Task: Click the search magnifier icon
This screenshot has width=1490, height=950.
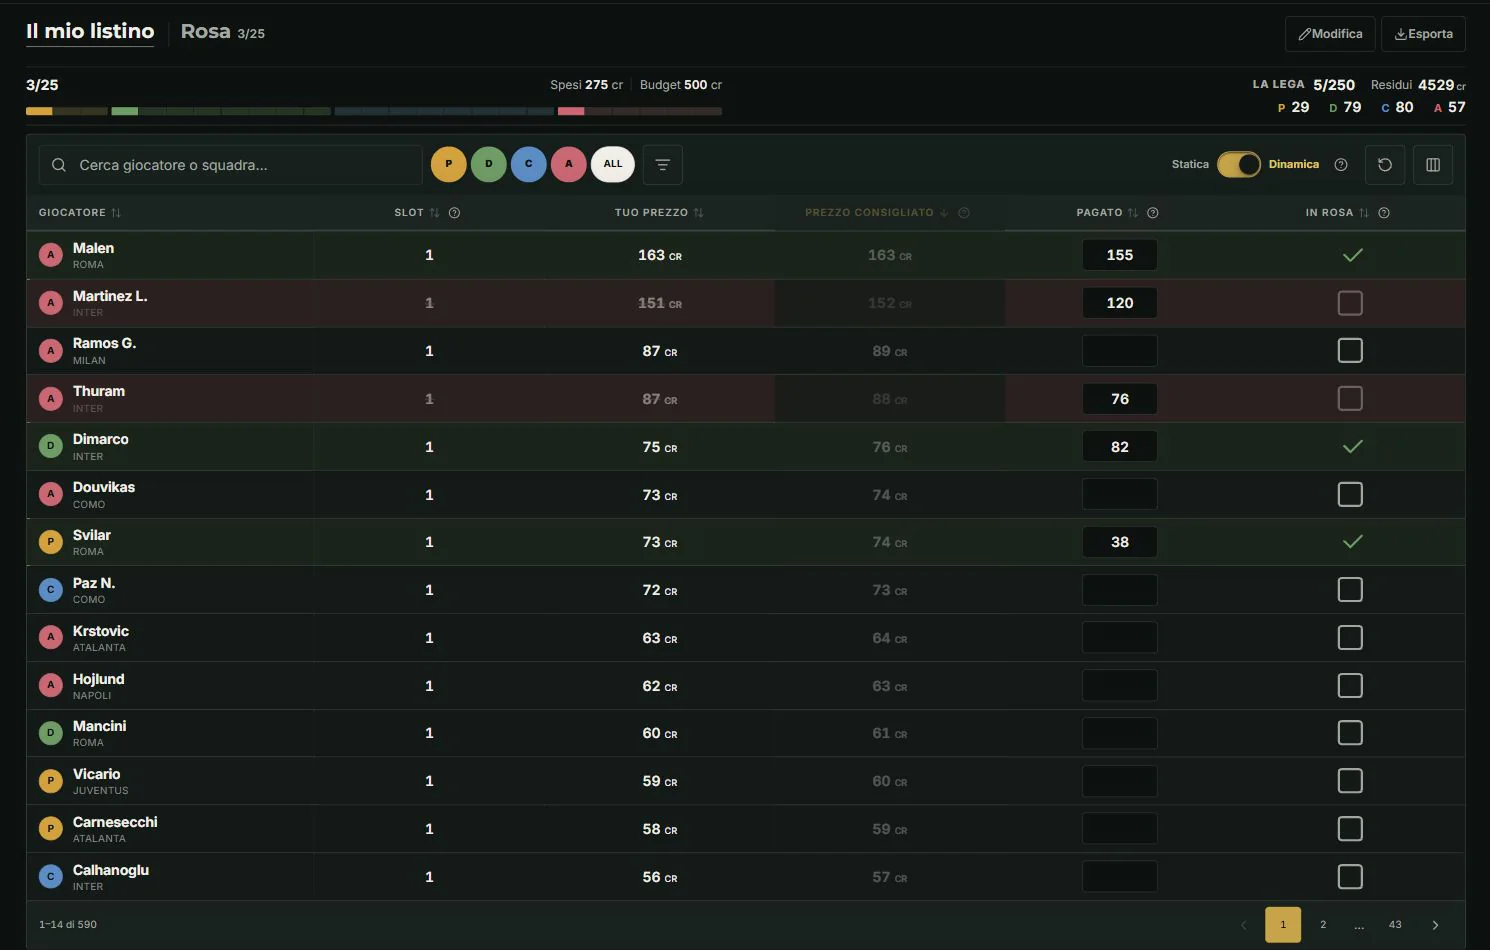Action: pyautogui.click(x=59, y=165)
